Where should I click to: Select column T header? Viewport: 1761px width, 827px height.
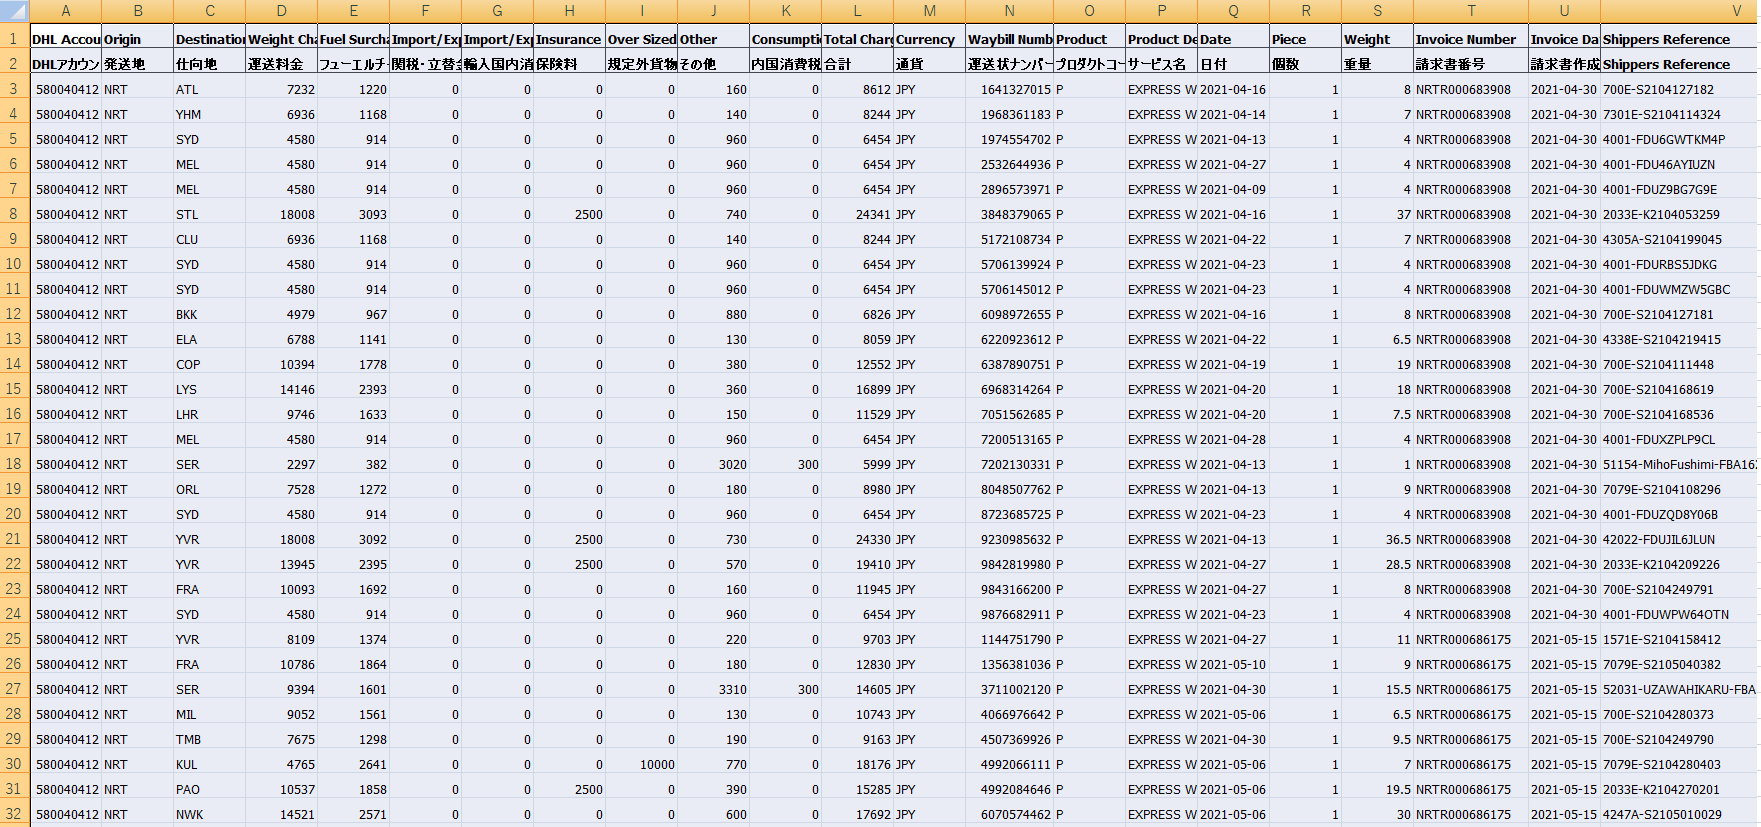point(1471,11)
